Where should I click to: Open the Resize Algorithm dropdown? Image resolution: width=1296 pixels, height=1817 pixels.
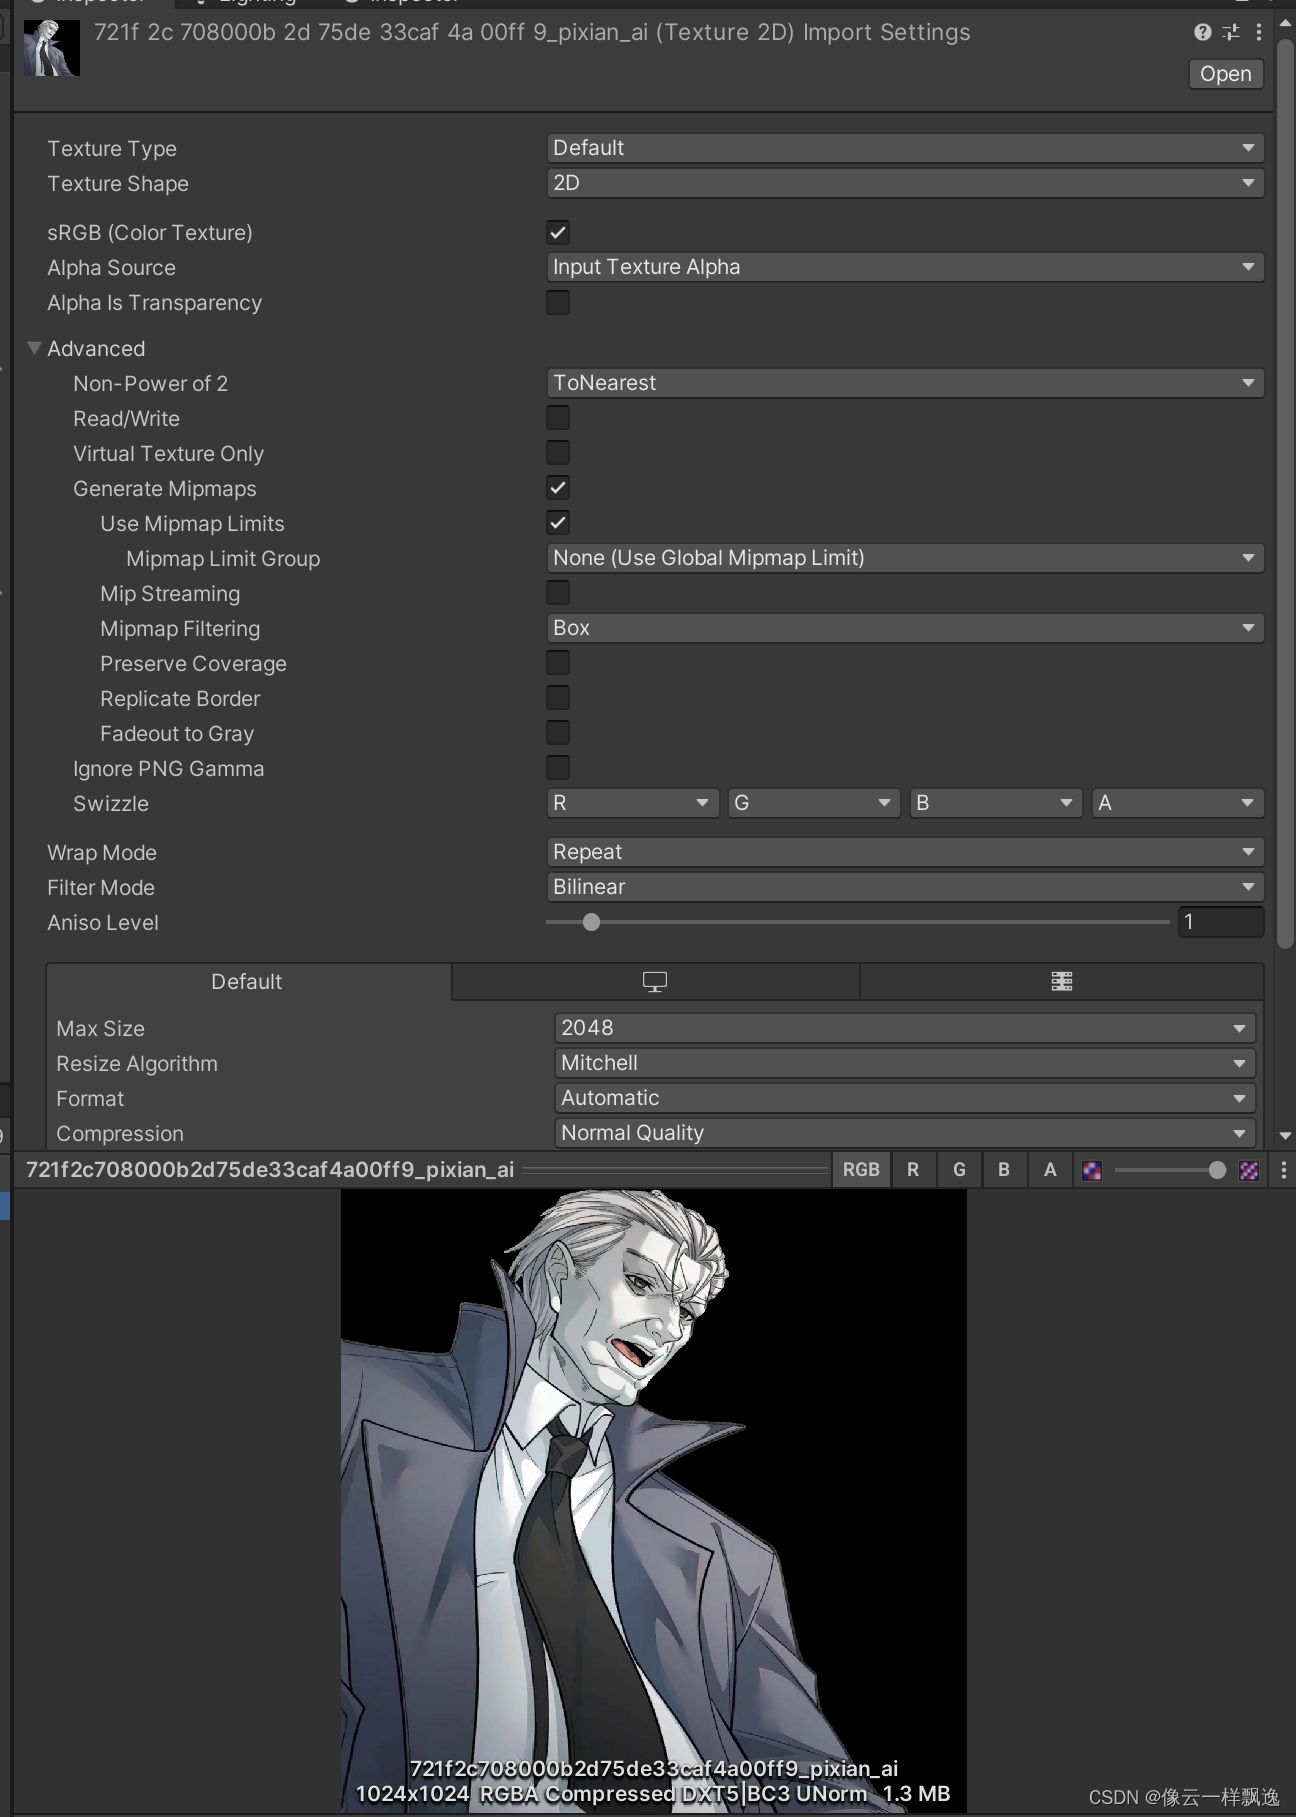click(905, 1063)
